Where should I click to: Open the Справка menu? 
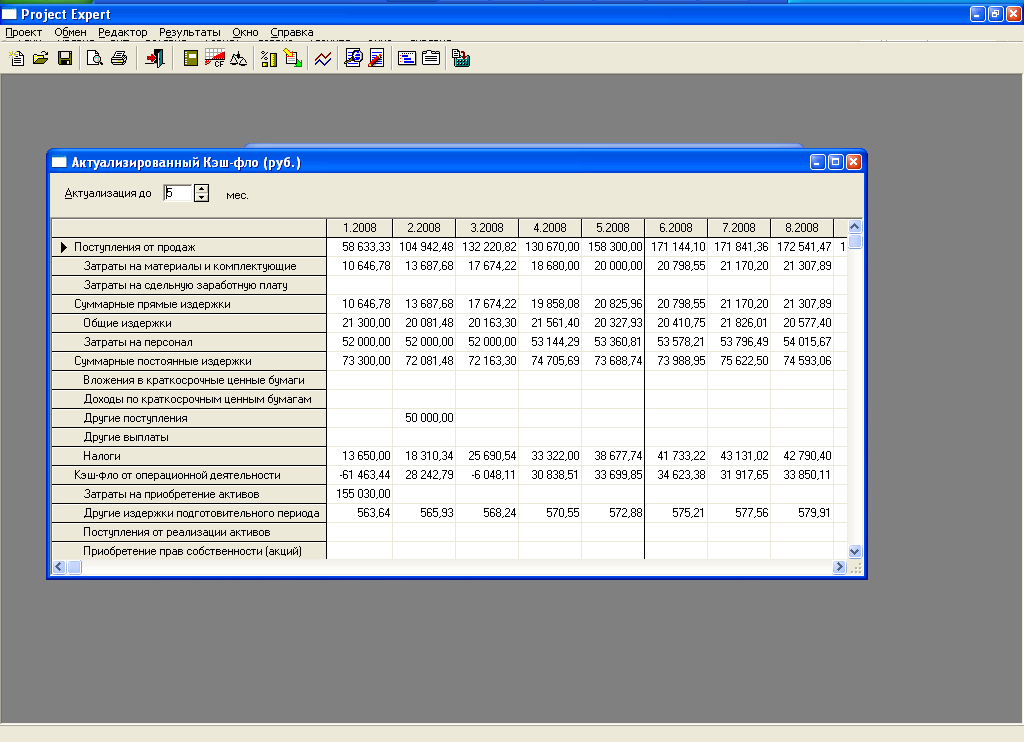click(x=291, y=32)
